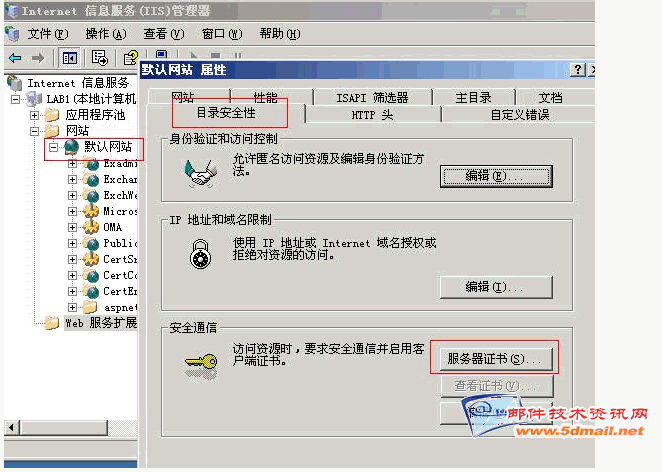The image size is (662, 472).
Task: Click the tree pane's left scroll arrow
Action: [x=12, y=427]
